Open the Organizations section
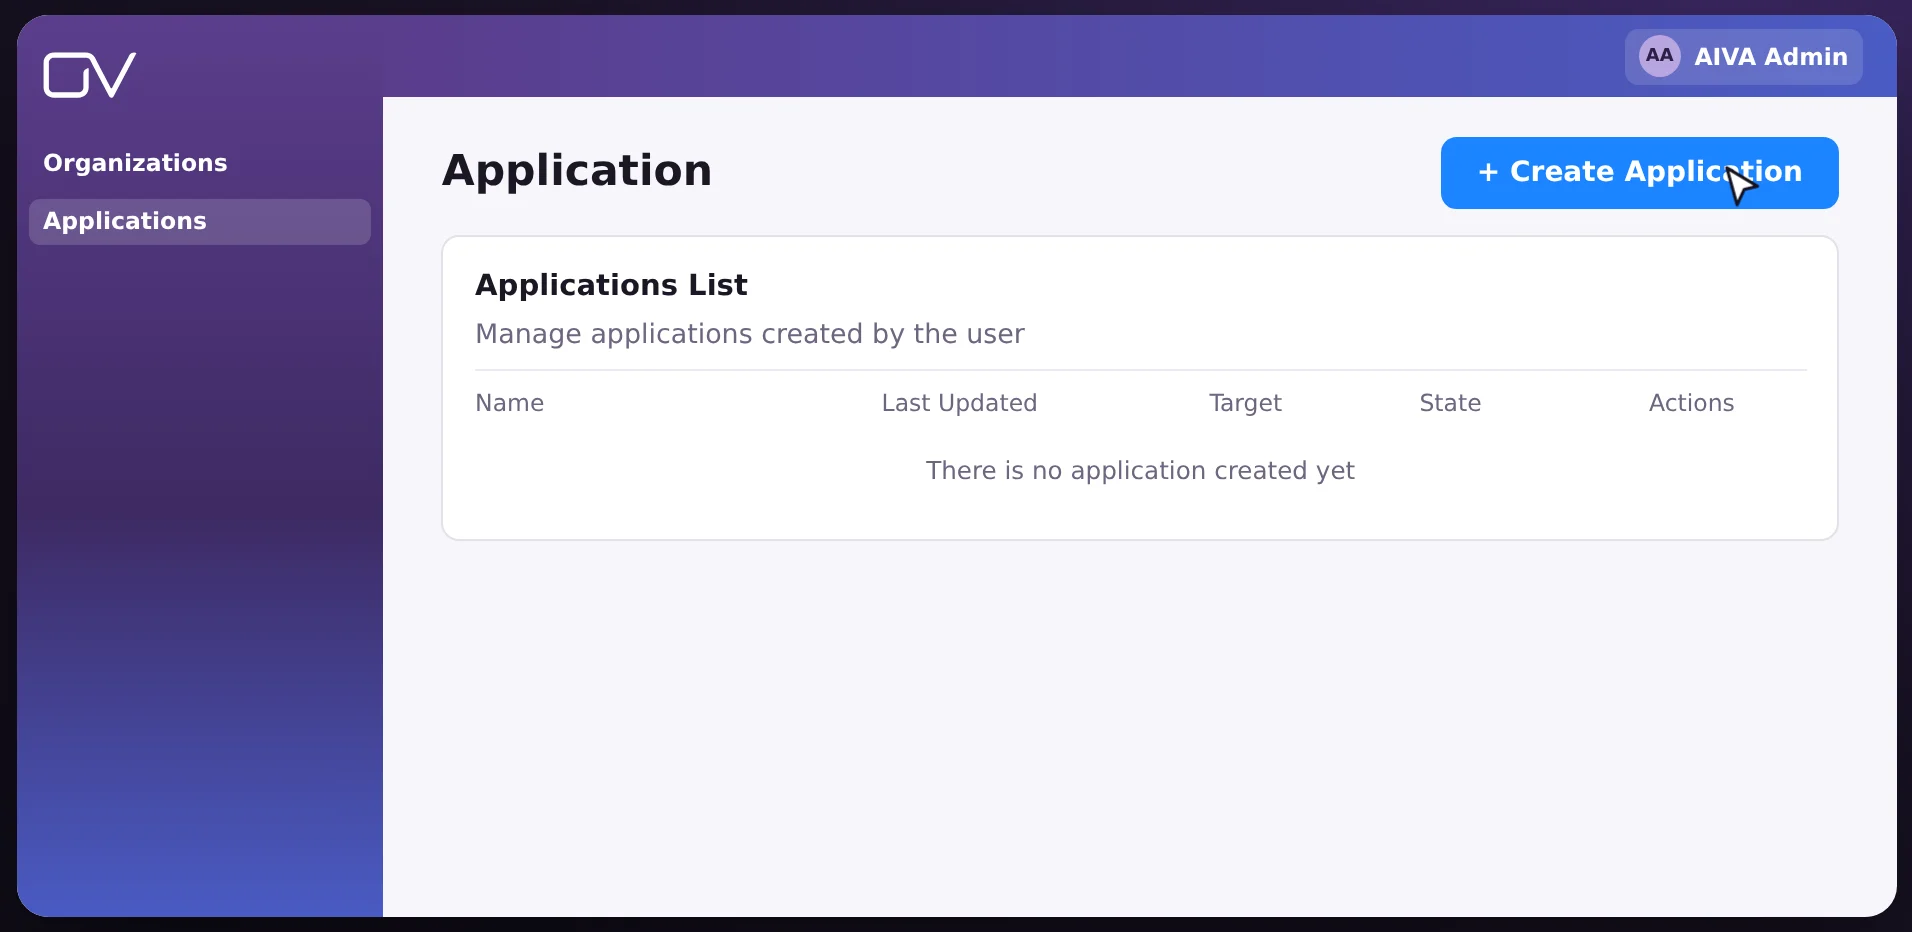 135,163
